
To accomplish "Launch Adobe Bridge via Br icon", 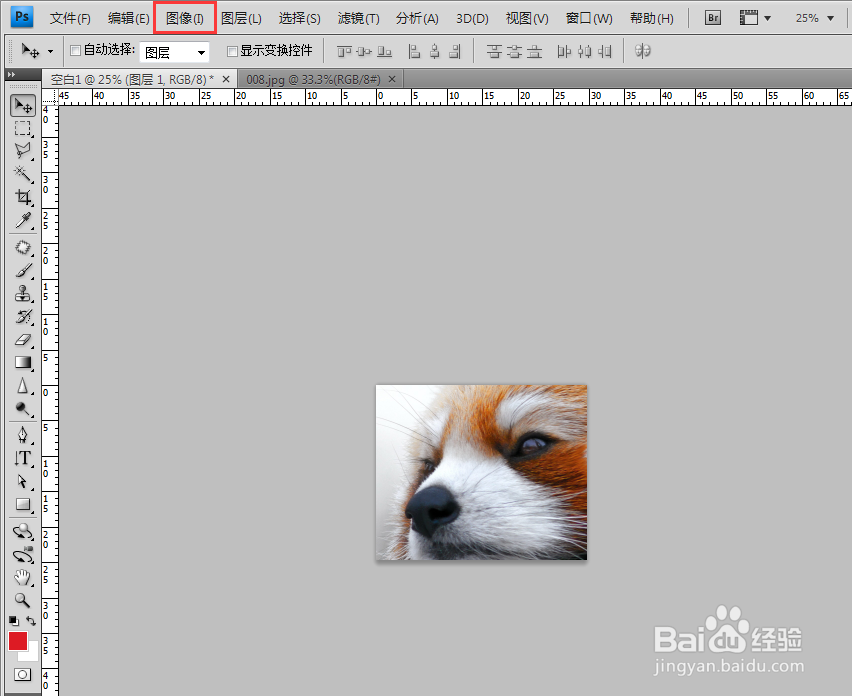I will 713,18.
